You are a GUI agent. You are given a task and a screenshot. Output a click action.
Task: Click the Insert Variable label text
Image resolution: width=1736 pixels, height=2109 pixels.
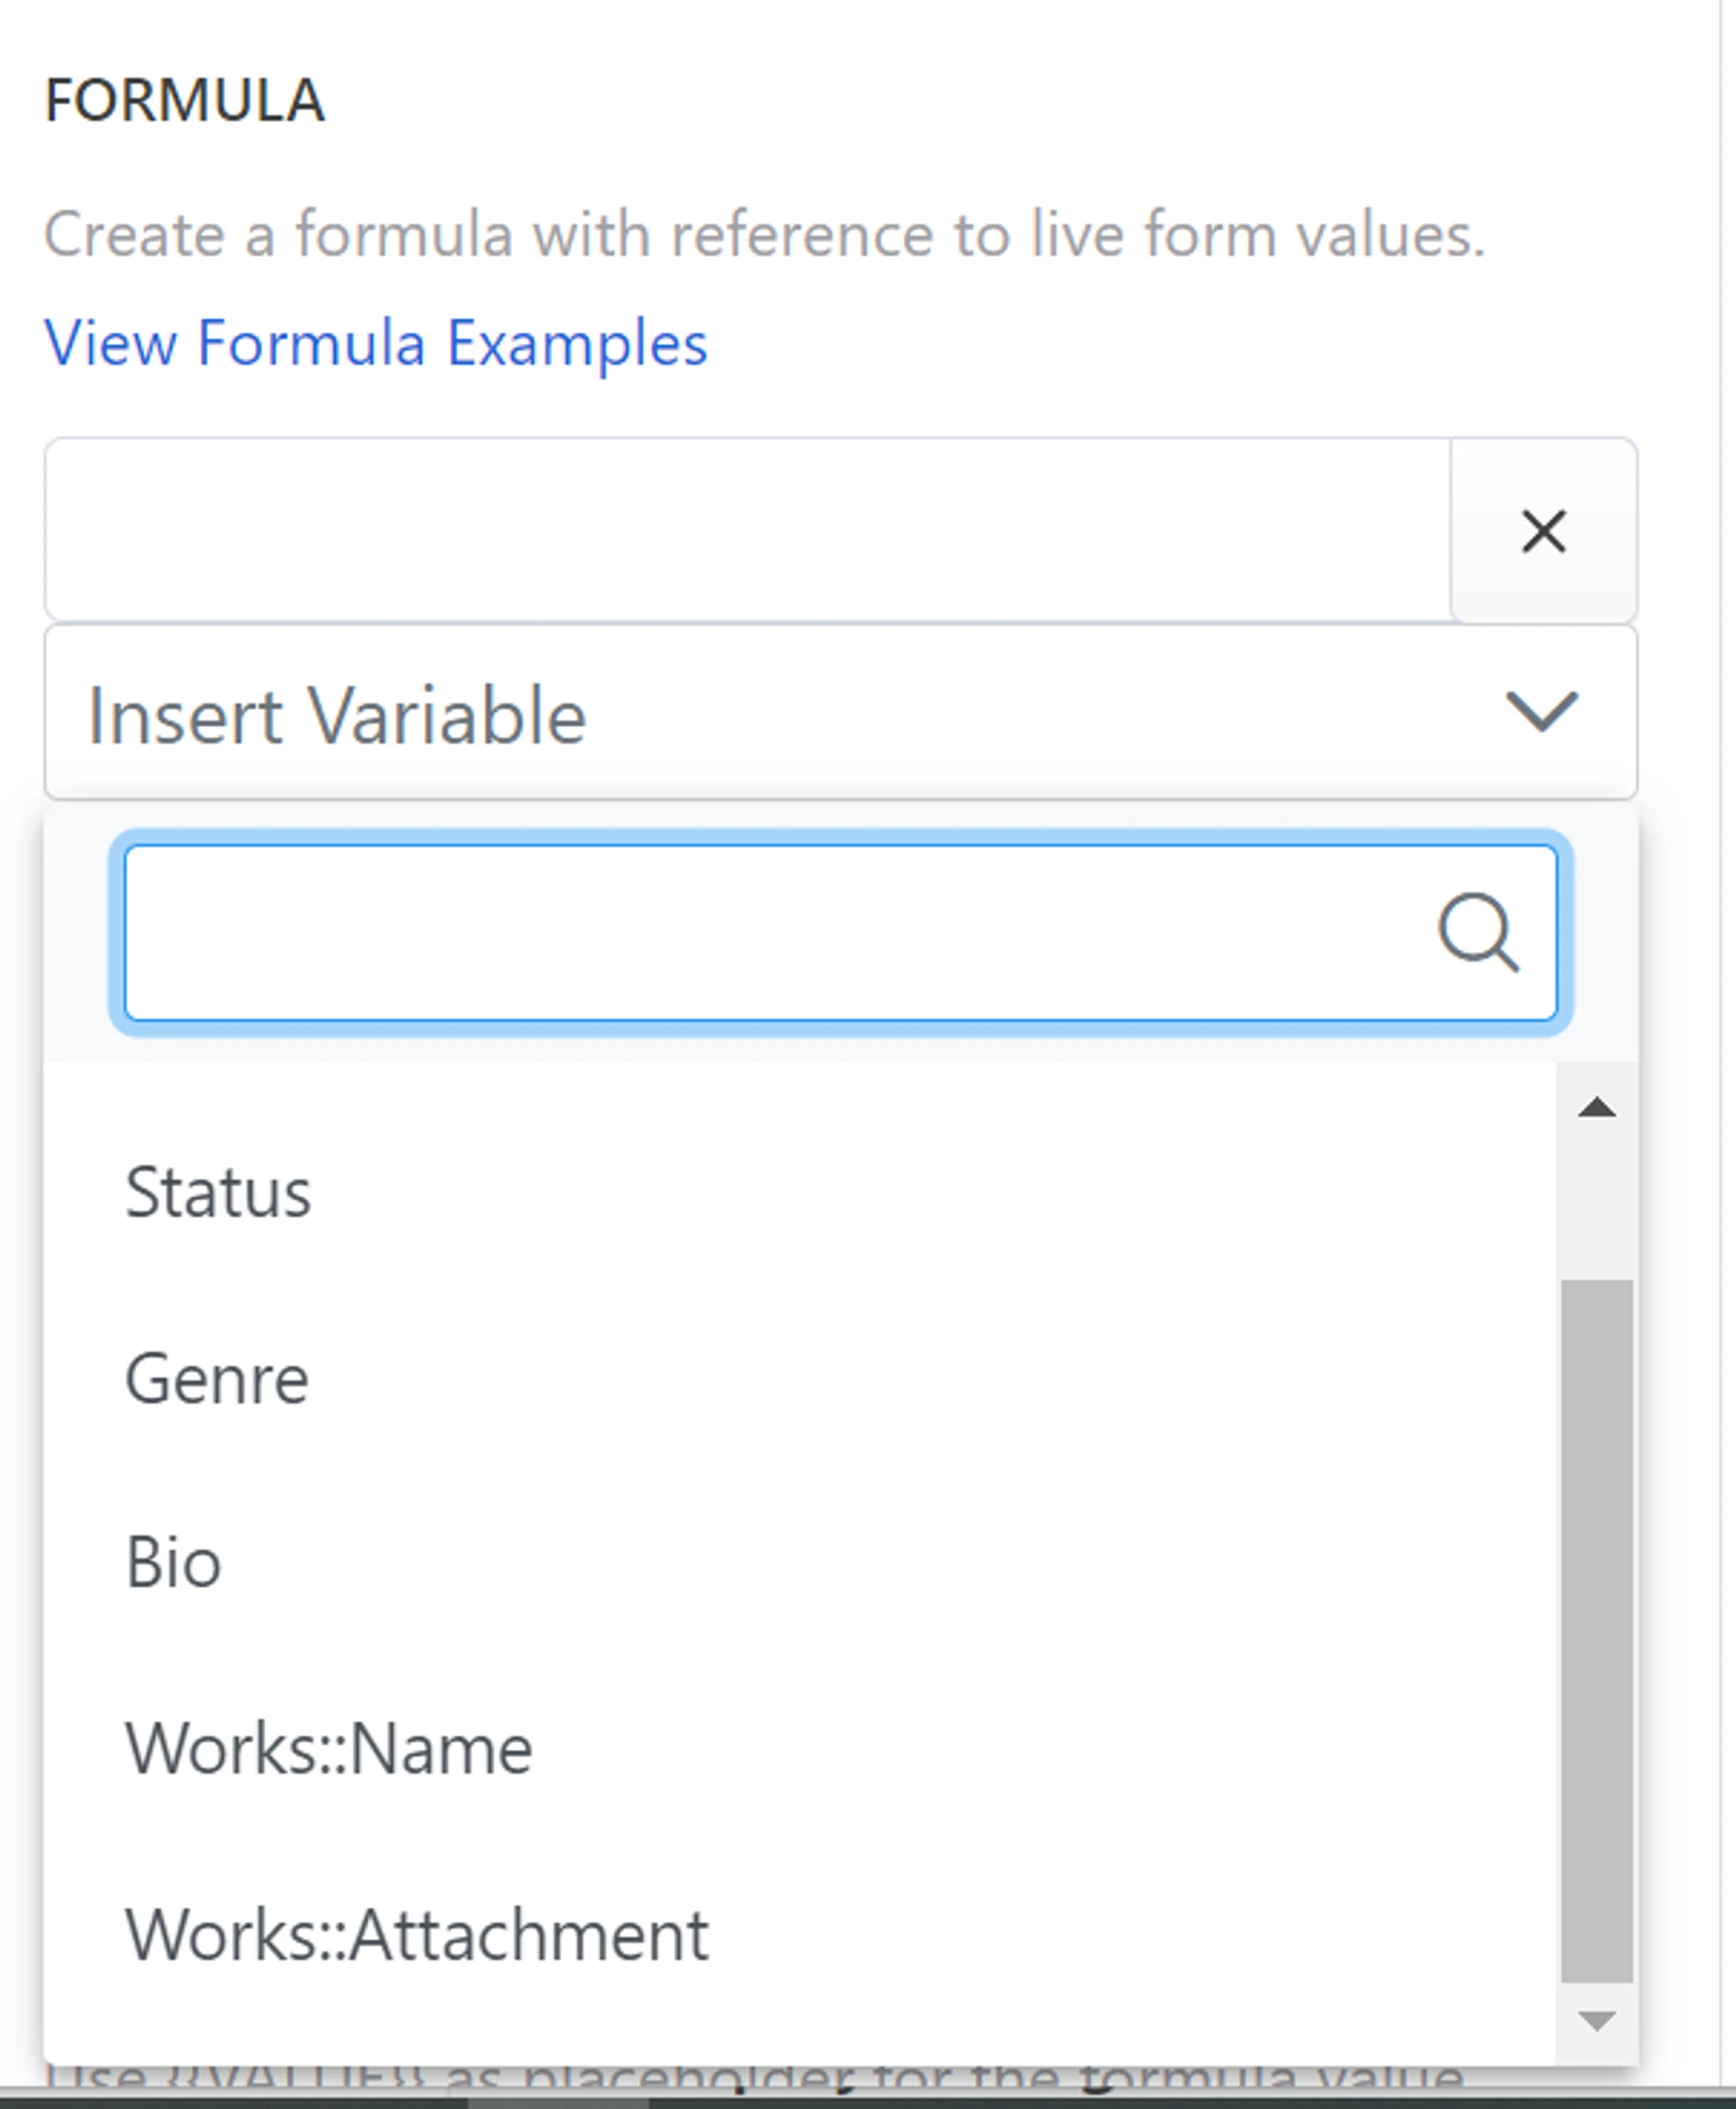coord(337,716)
